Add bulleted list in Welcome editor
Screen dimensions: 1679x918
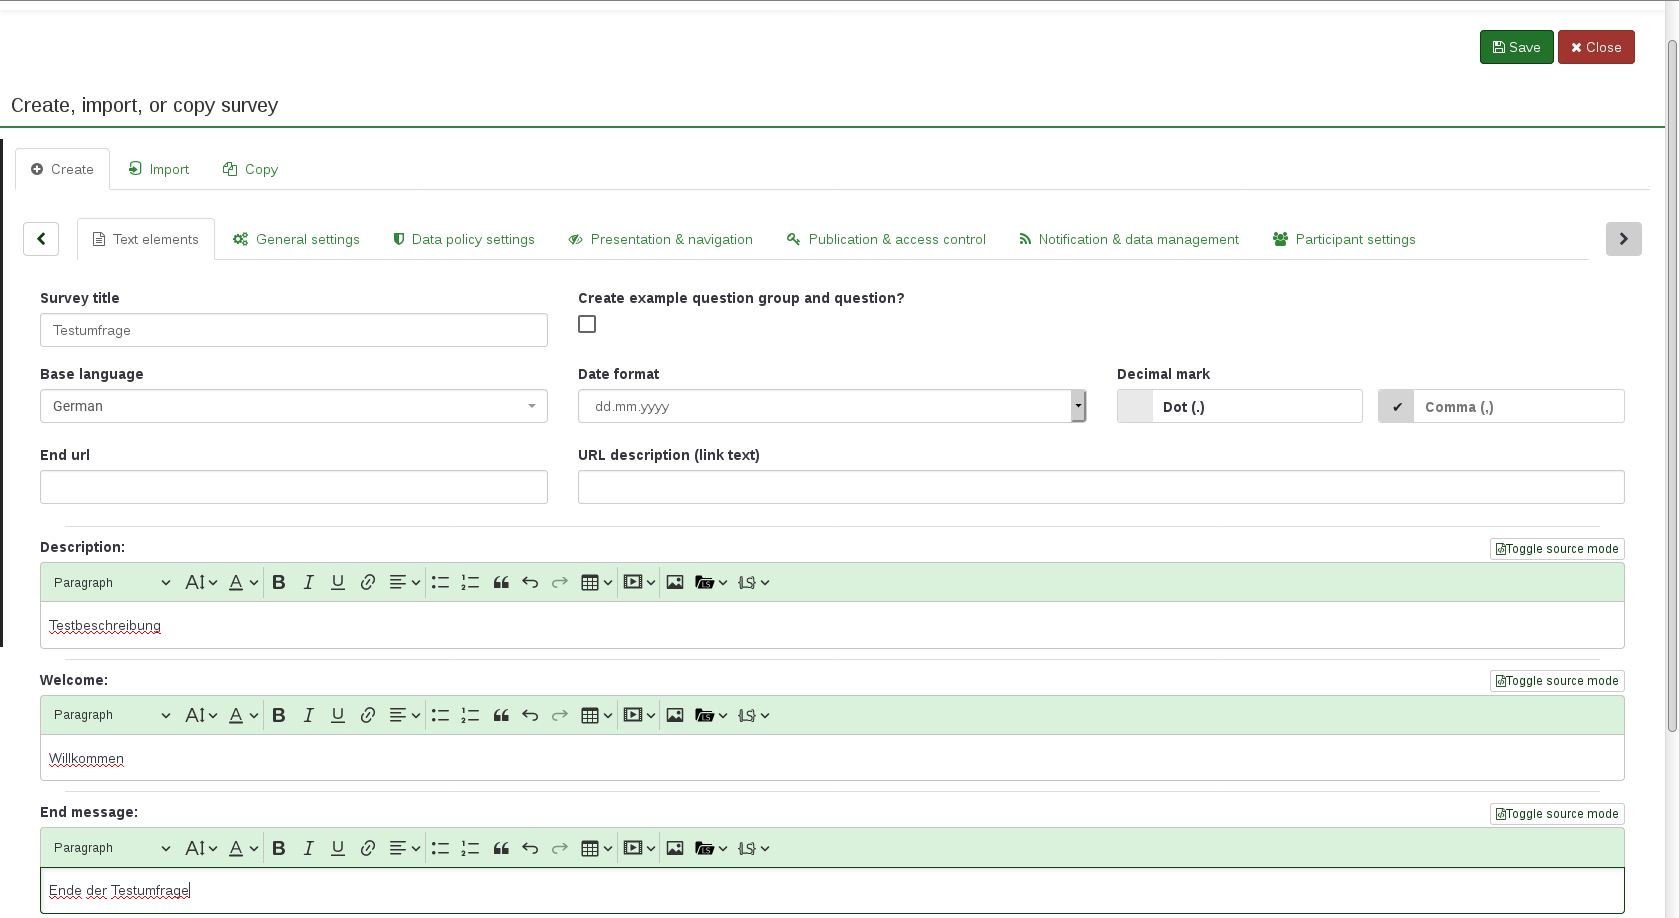[x=440, y=715]
